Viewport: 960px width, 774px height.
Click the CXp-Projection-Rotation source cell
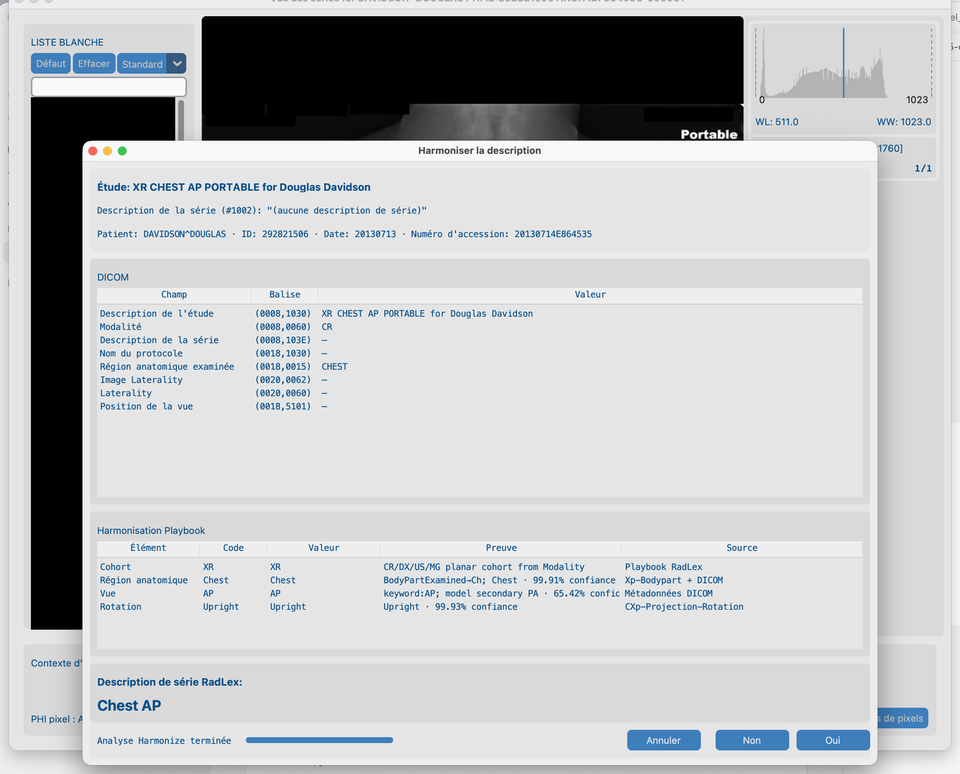[x=684, y=607]
